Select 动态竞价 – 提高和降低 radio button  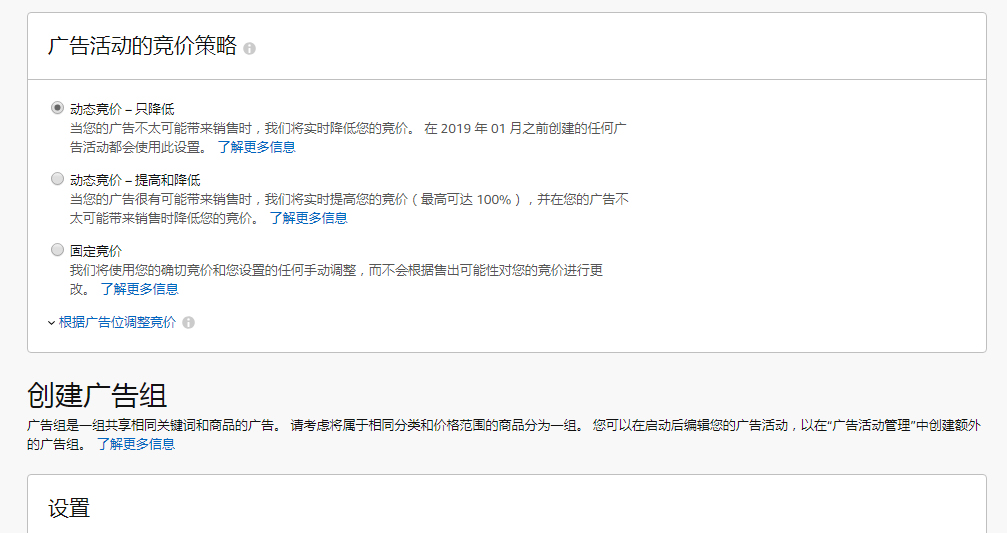click(57, 179)
